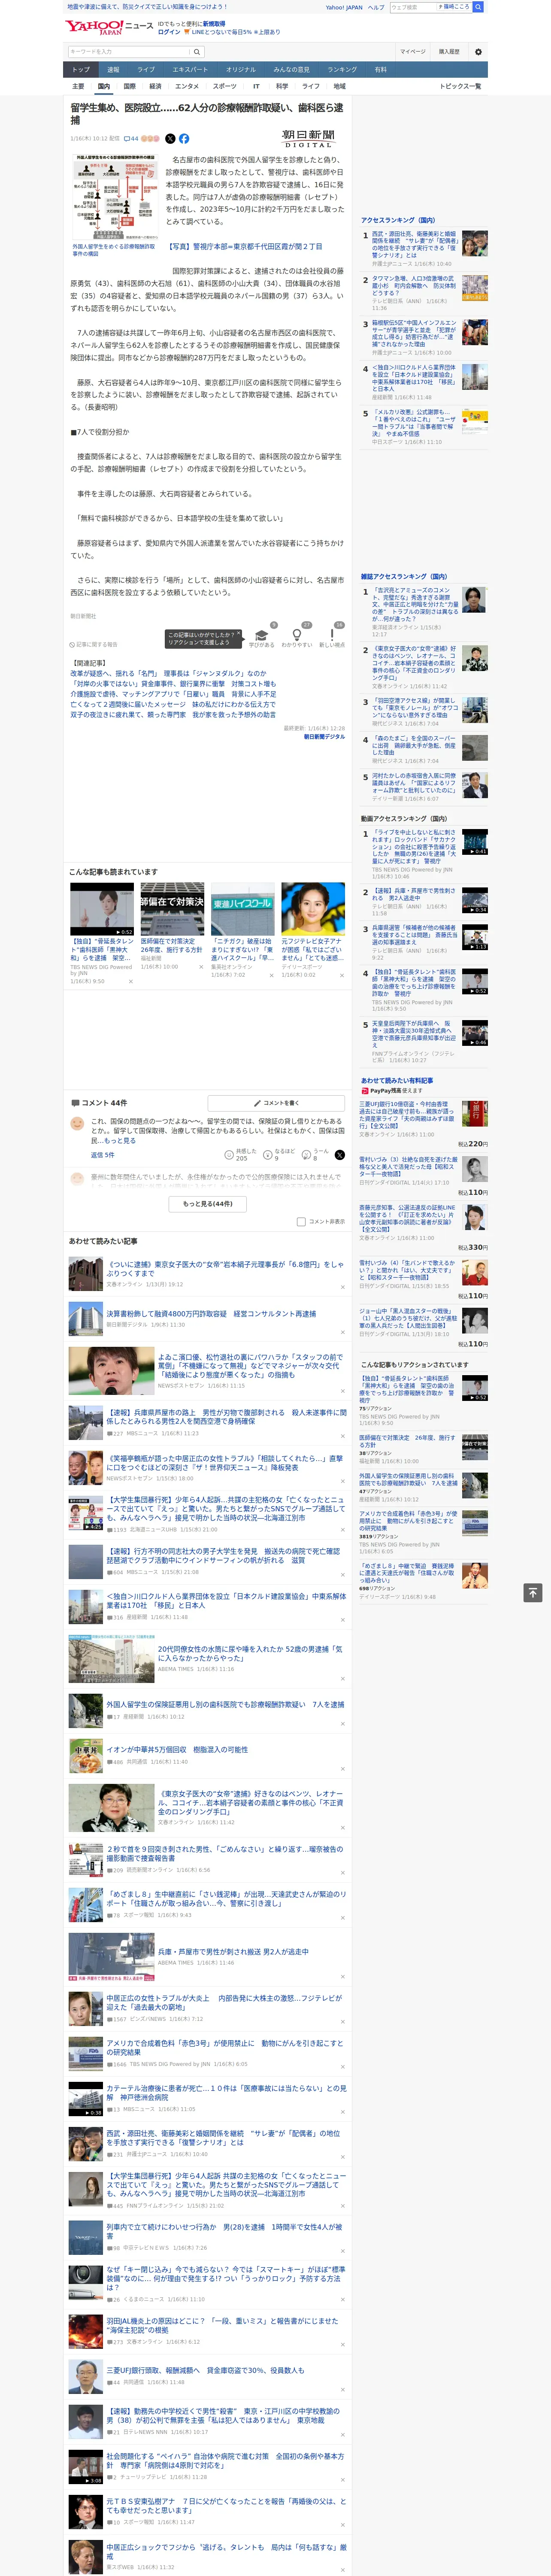Open 【写真】警視庁本部 photo link

[244, 246]
